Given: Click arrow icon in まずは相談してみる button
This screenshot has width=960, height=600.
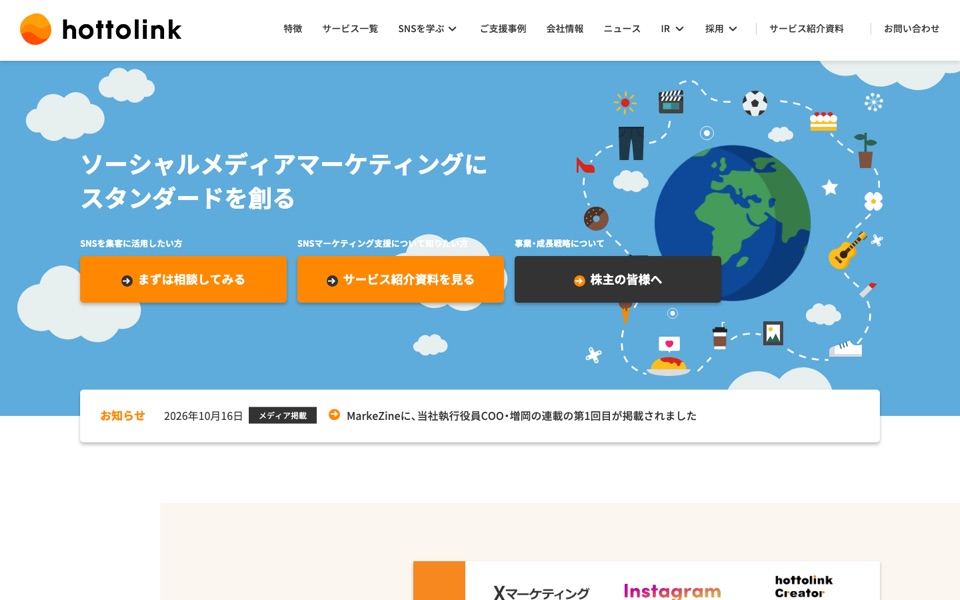Looking at the screenshot, I should (x=127, y=281).
